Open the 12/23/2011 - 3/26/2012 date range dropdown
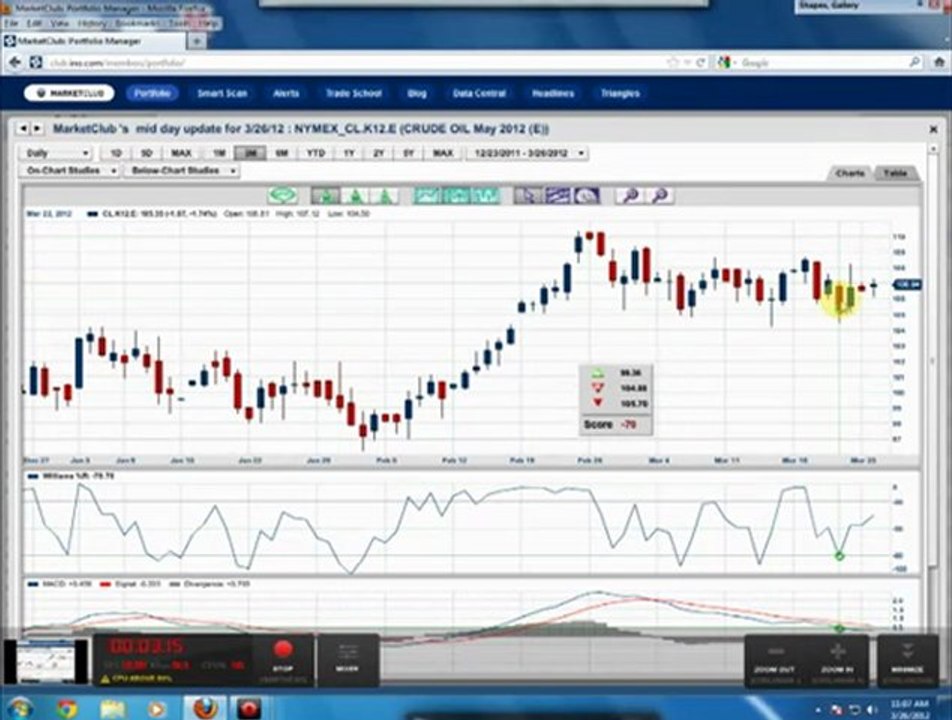Viewport: 952px width, 720px height. pyautogui.click(x=527, y=153)
